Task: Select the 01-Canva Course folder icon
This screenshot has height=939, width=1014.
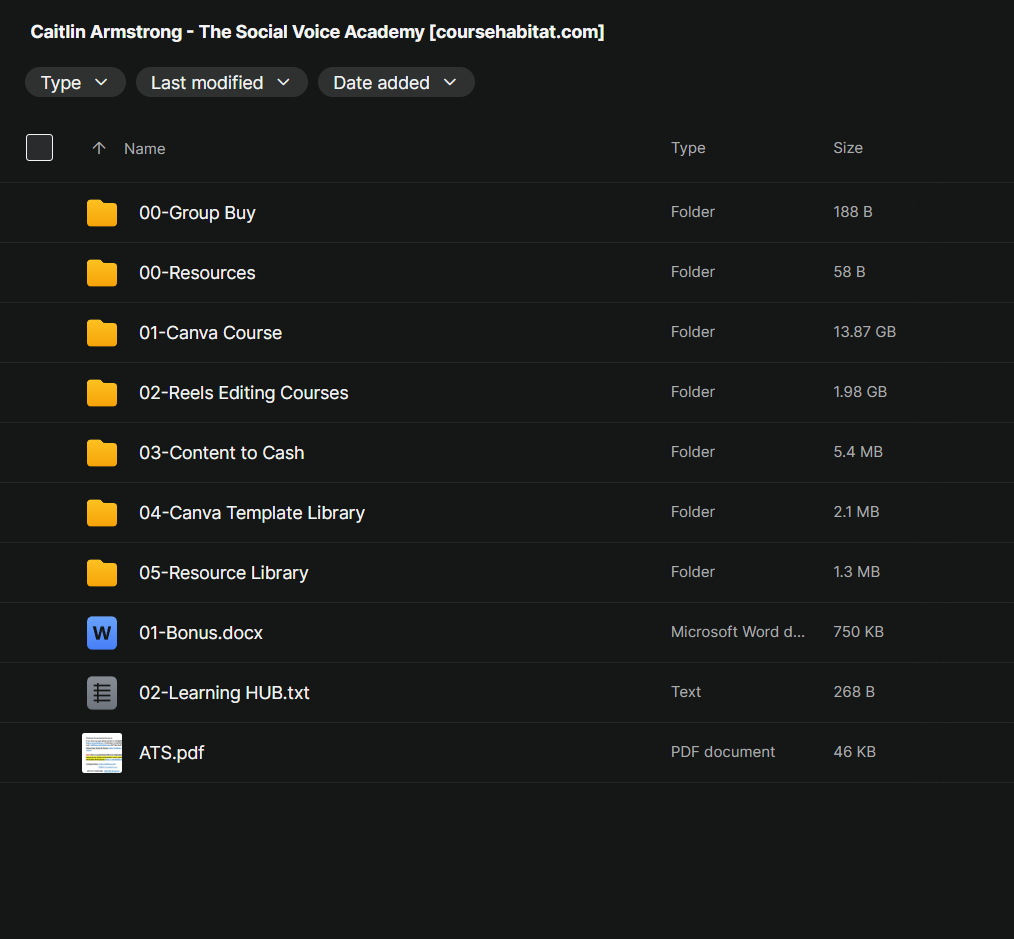Action: pyautogui.click(x=102, y=333)
